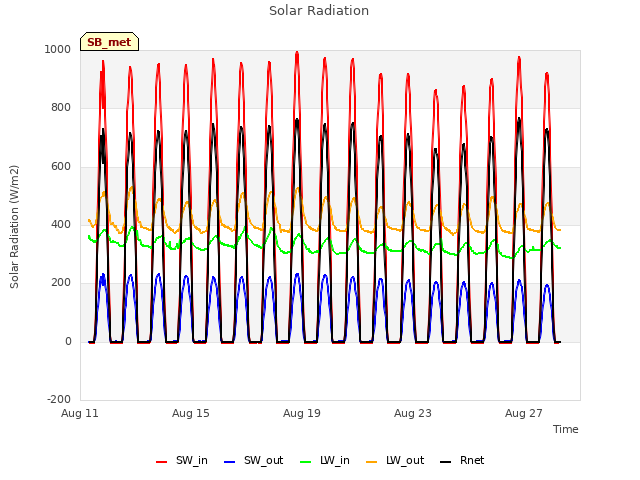
Task: Click the Aug 19 x-axis tick label
Action: pyautogui.click(x=302, y=413)
